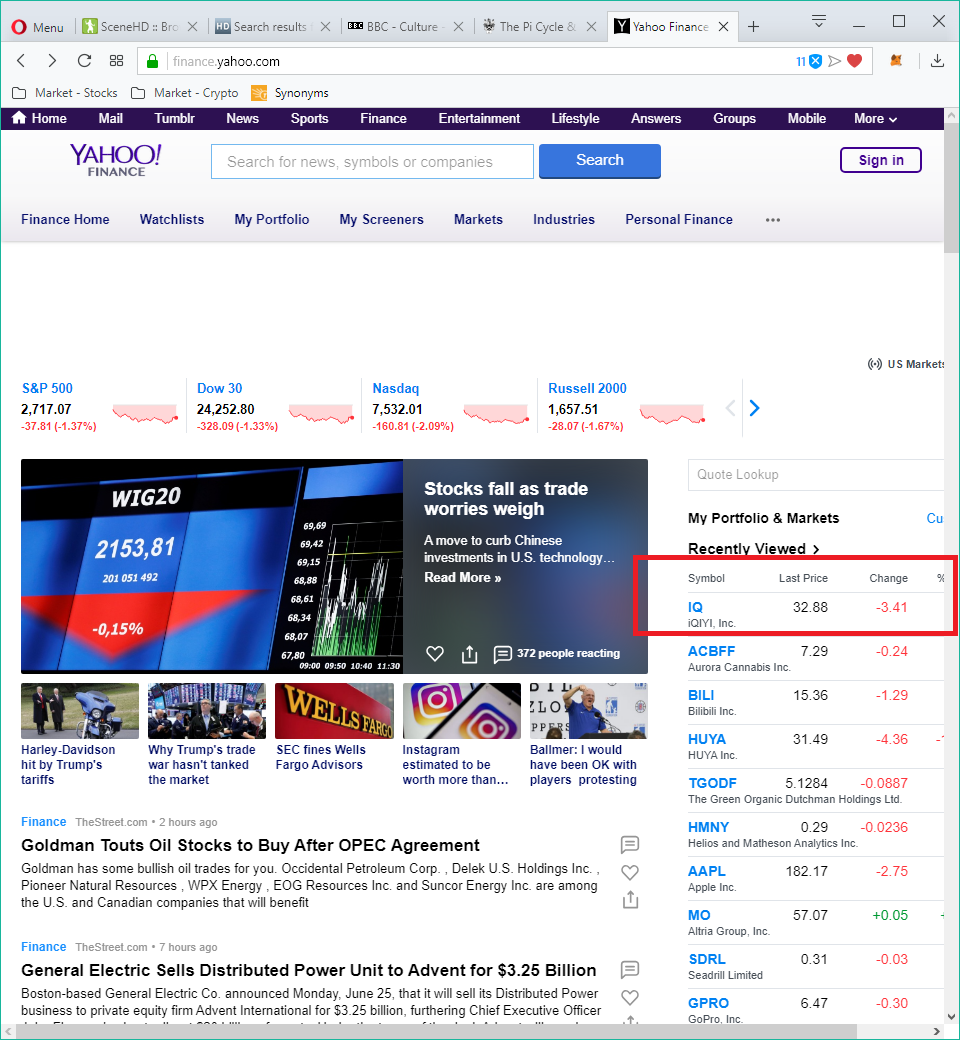
Task: Like the Stocks fall story with heart icon
Action: (435, 653)
